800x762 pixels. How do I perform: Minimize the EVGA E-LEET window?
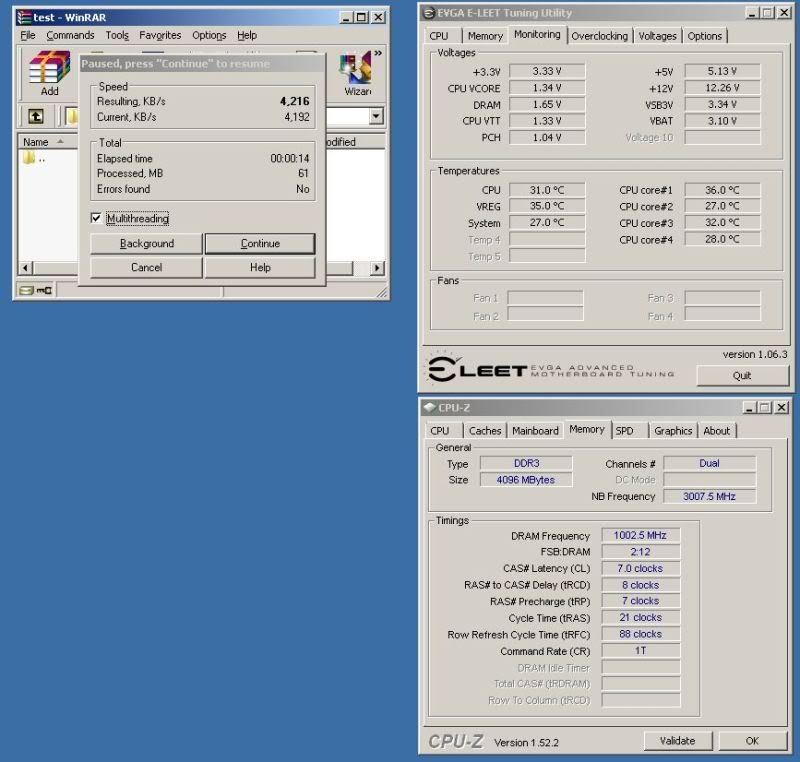pyautogui.click(x=752, y=13)
